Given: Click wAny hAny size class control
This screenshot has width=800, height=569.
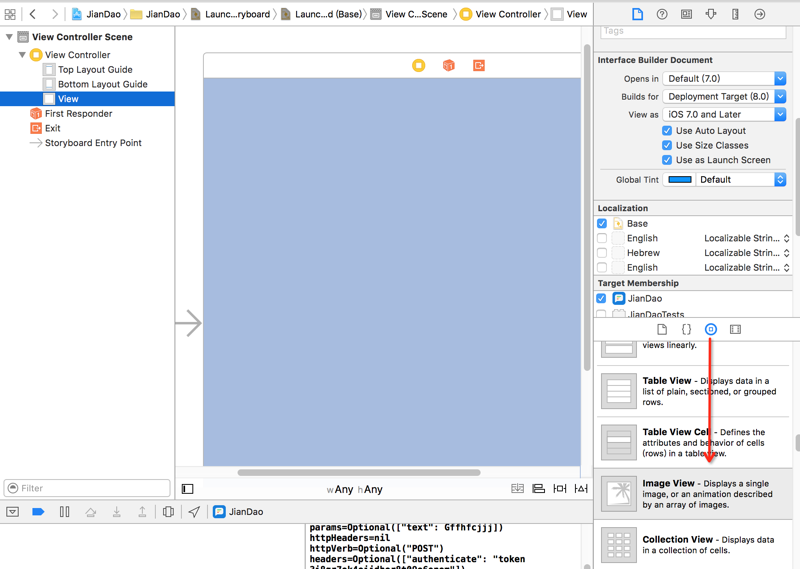Looking at the screenshot, I should (355, 489).
